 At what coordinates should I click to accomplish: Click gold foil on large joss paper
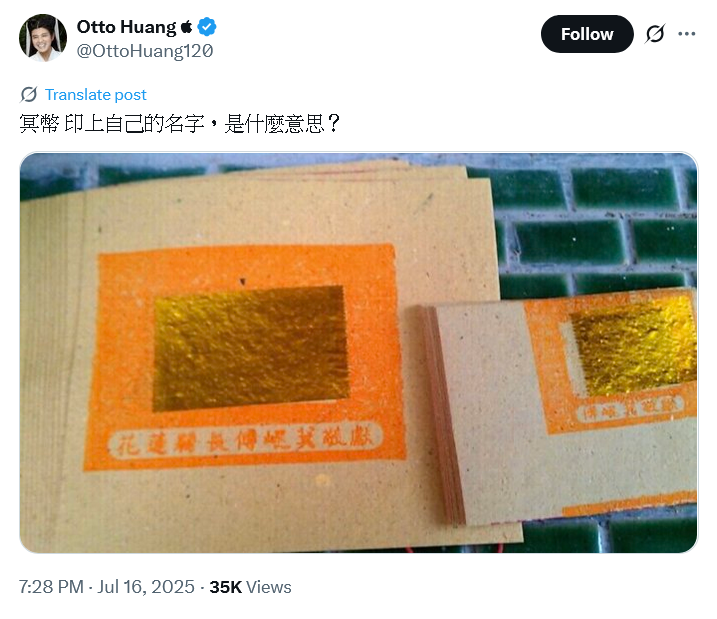[x=251, y=348]
